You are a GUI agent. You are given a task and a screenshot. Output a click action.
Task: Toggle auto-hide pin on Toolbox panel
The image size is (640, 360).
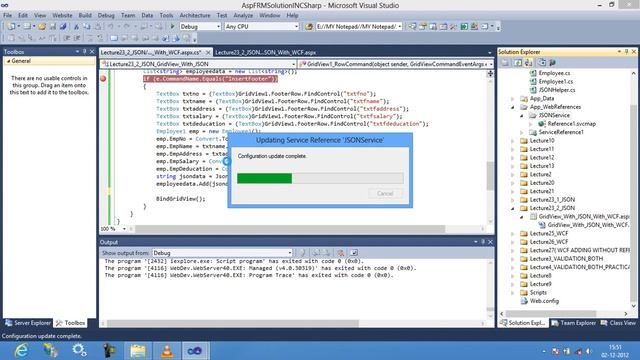tap(84, 51)
